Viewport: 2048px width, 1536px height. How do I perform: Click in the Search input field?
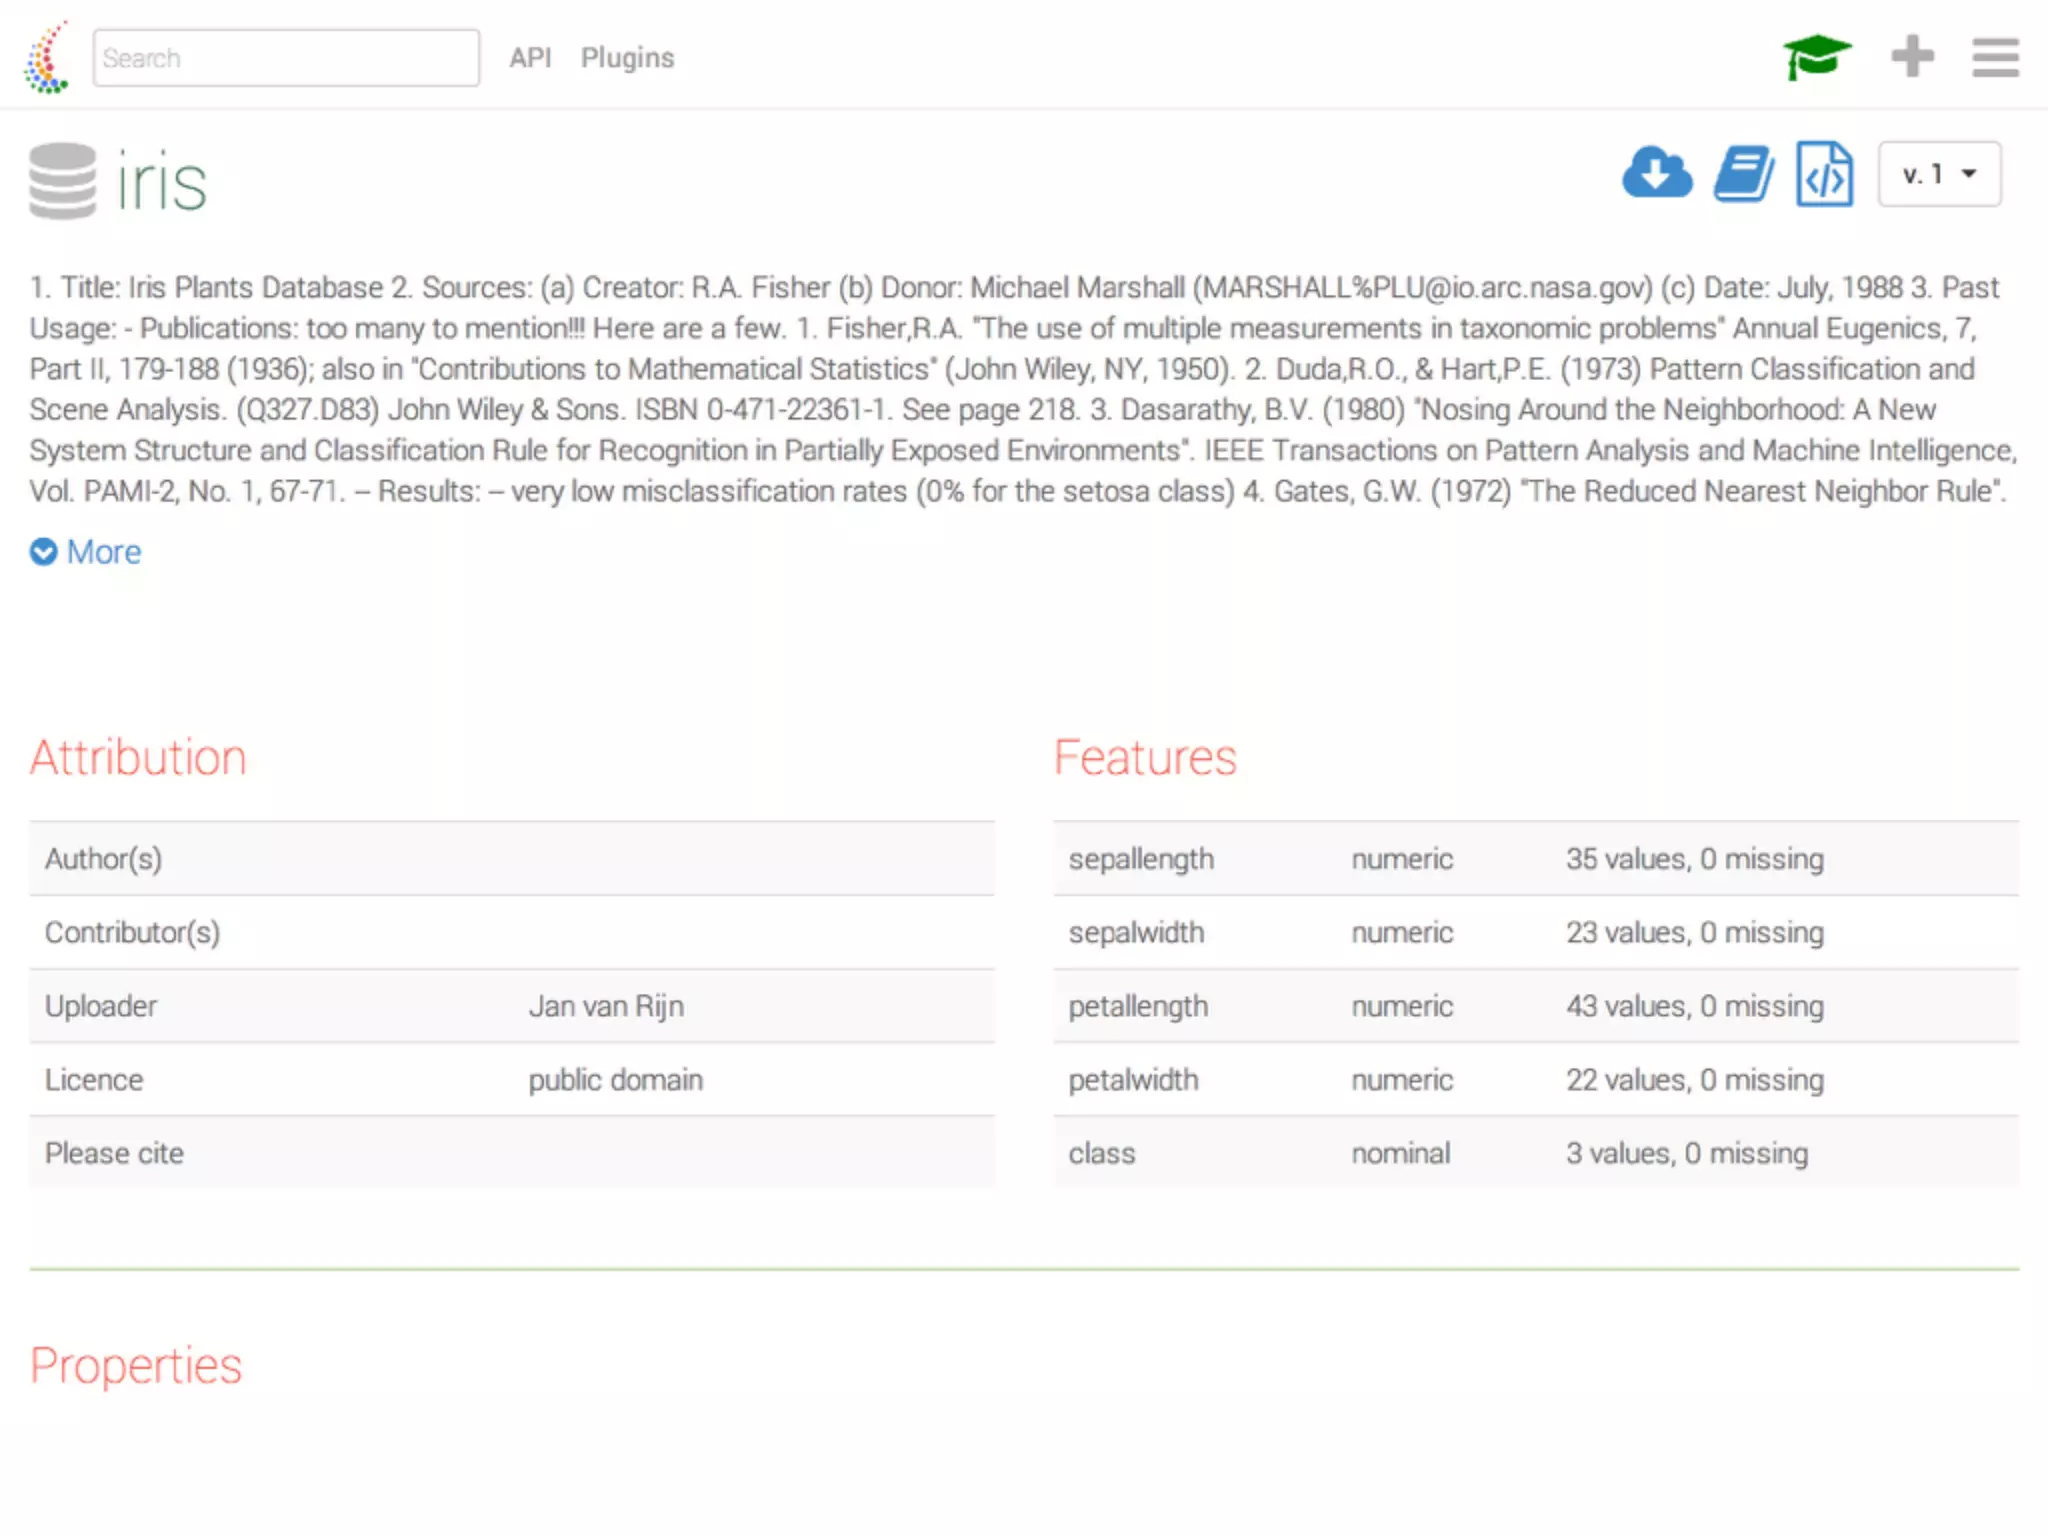point(286,58)
